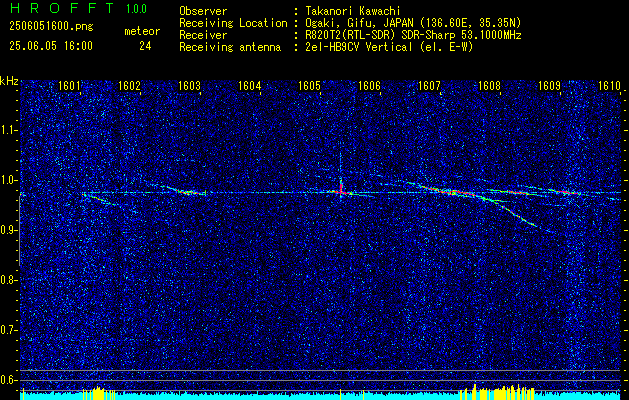Click the 1606 time marker
The height and width of the screenshot is (400, 629).
coord(369,86)
